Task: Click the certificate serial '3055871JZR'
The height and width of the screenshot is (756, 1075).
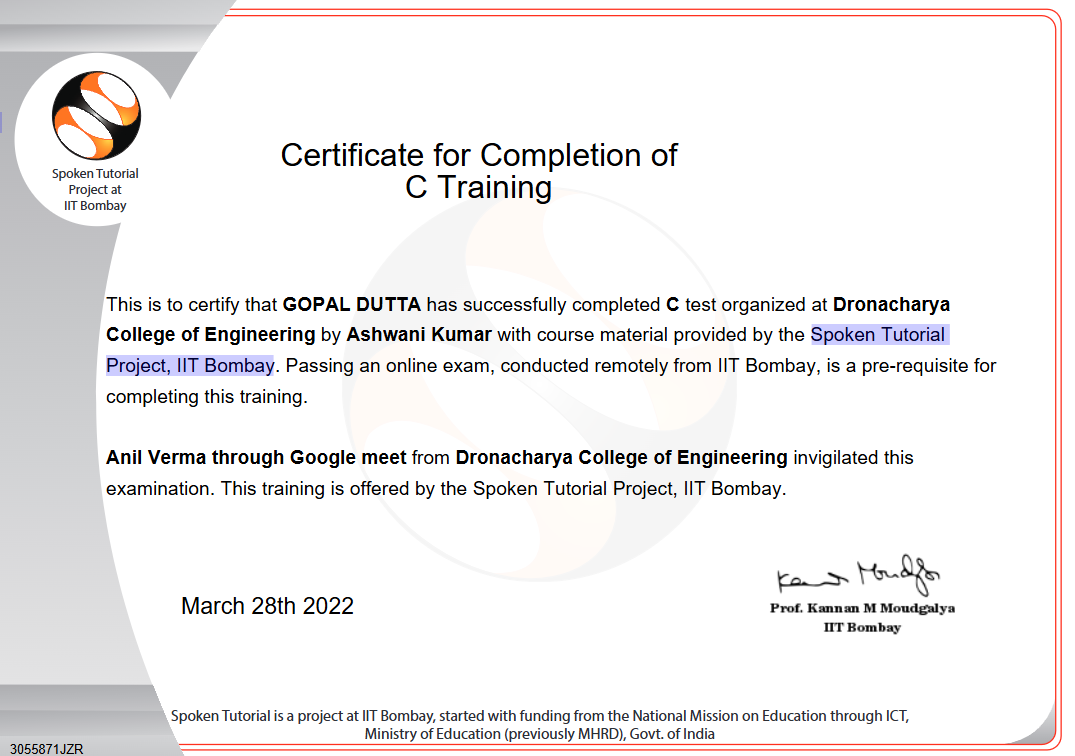Action: coord(47,749)
